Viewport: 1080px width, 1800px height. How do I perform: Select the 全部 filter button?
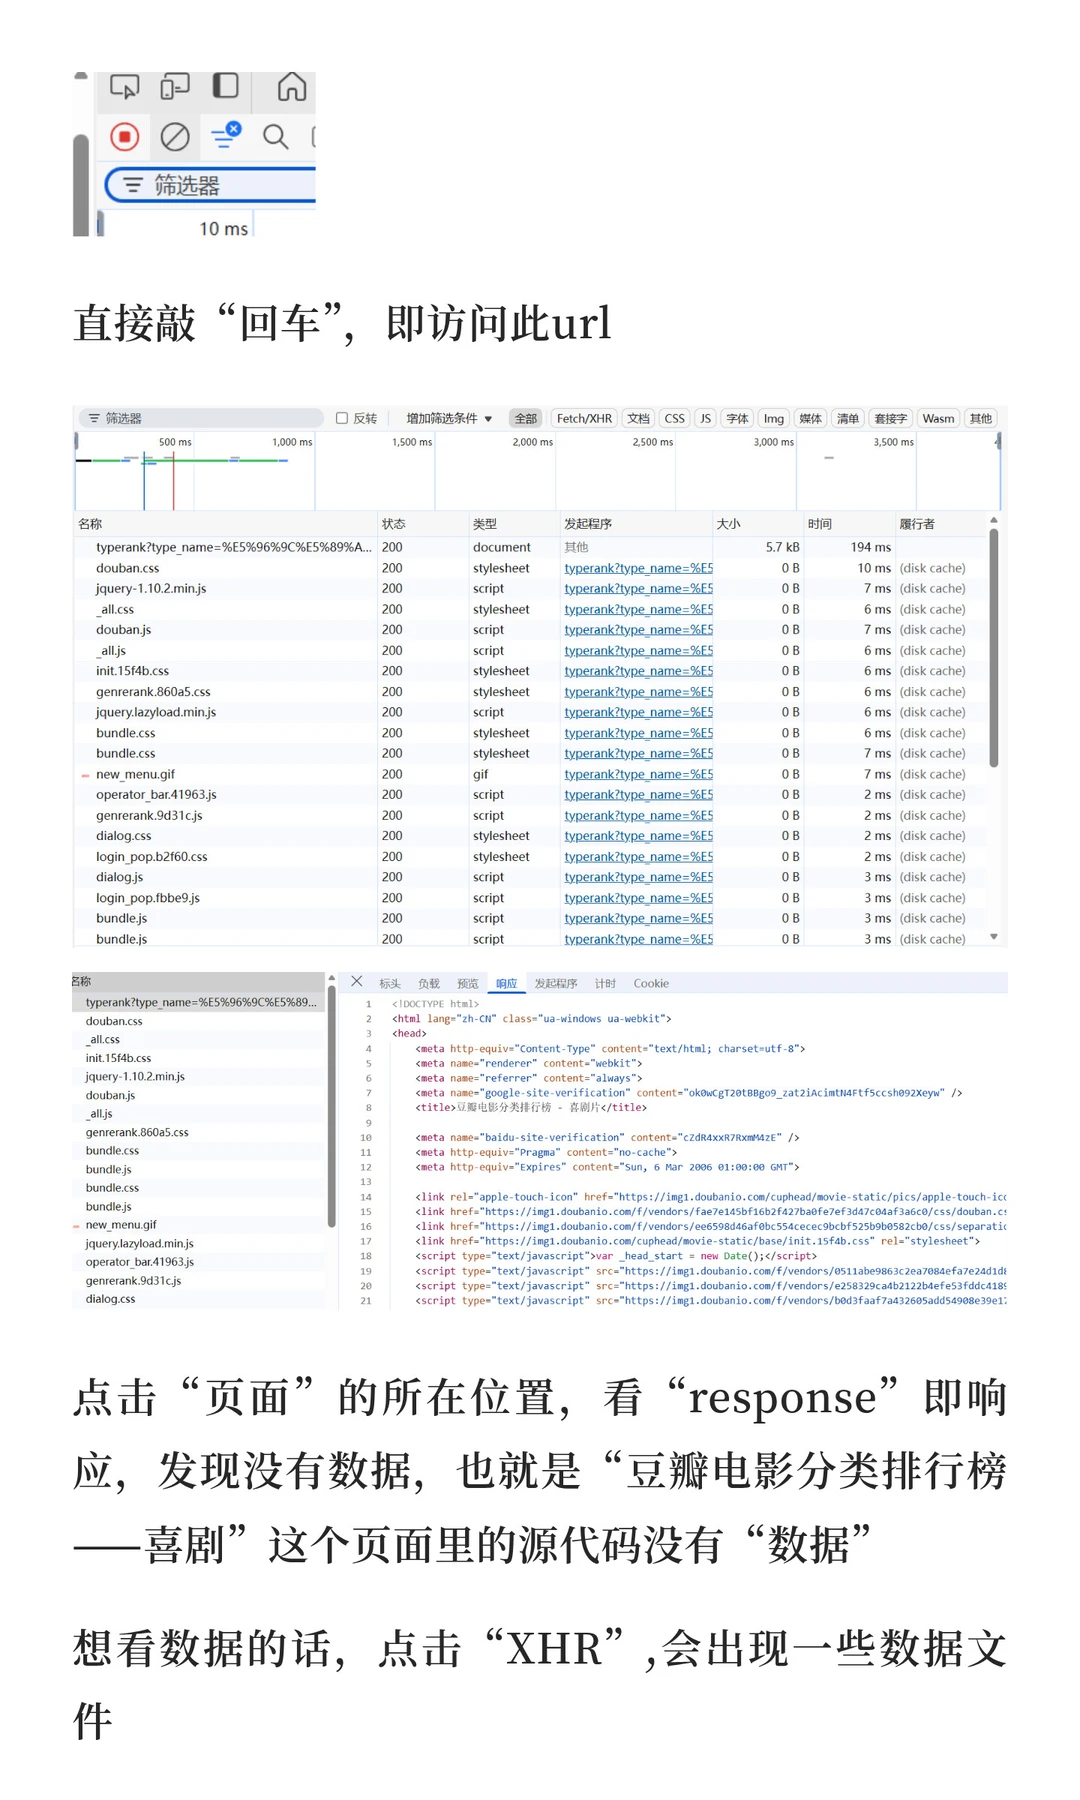526,418
